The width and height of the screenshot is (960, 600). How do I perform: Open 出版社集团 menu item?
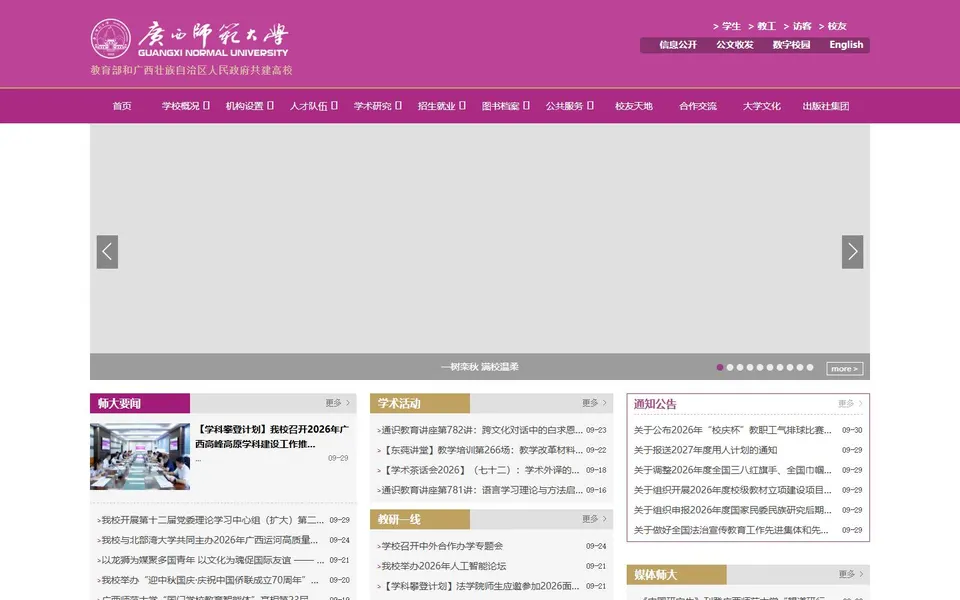[825, 106]
